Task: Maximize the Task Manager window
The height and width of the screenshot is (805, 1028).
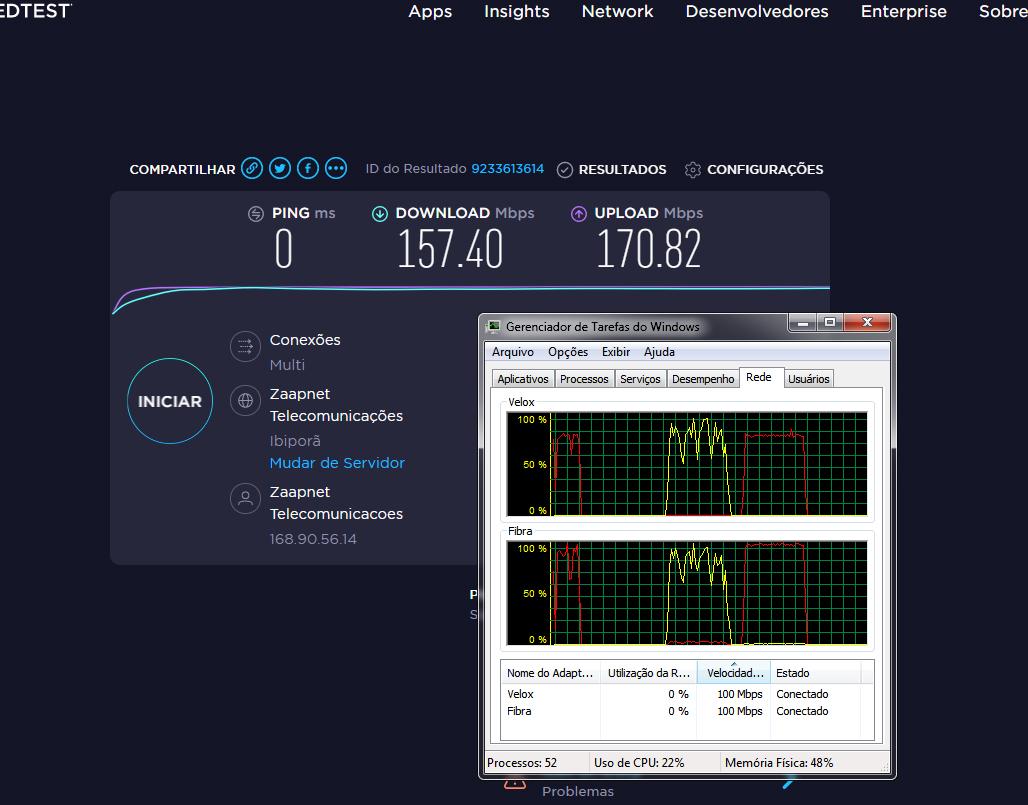Action: coord(830,322)
